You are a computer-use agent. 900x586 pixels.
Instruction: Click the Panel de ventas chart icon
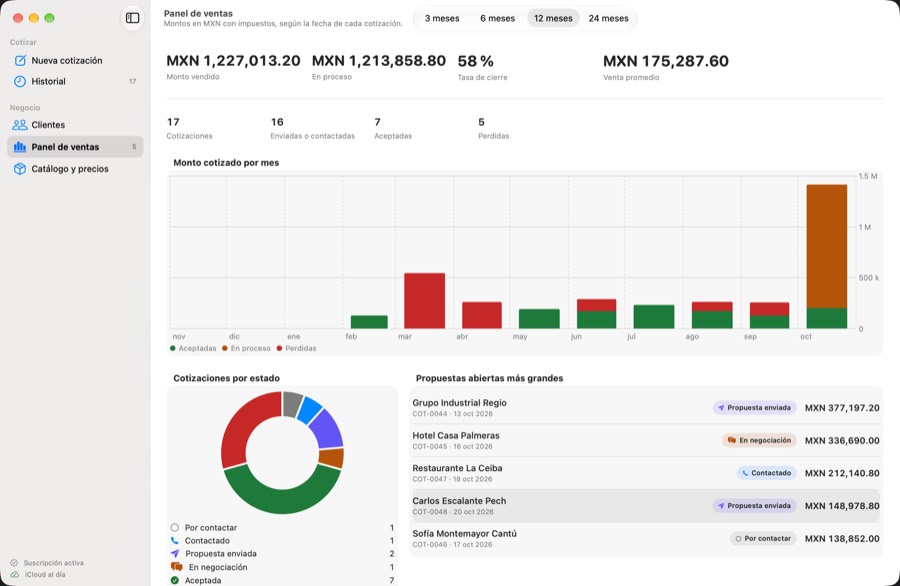(x=20, y=147)
